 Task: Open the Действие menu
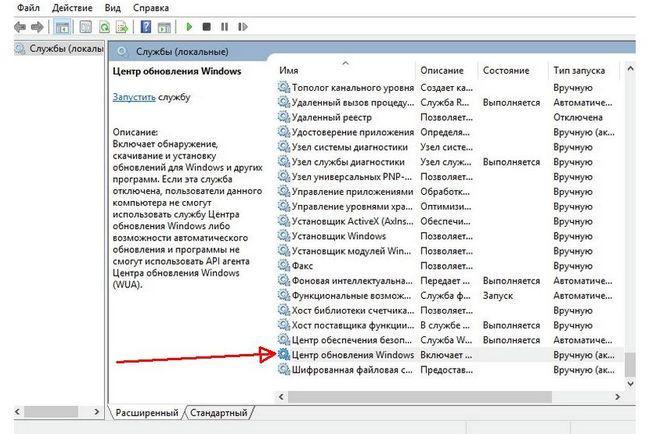click(x=72, y=8)
